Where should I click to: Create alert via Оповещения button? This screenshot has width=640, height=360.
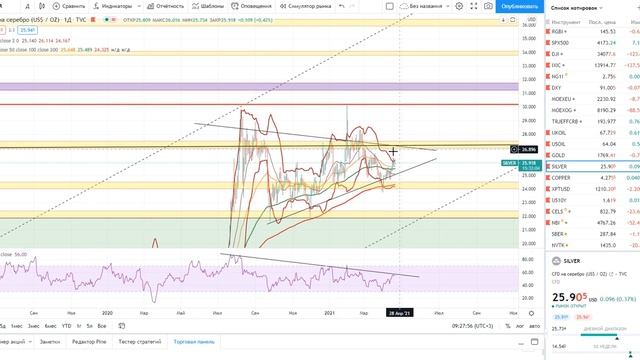coord(251,6)
